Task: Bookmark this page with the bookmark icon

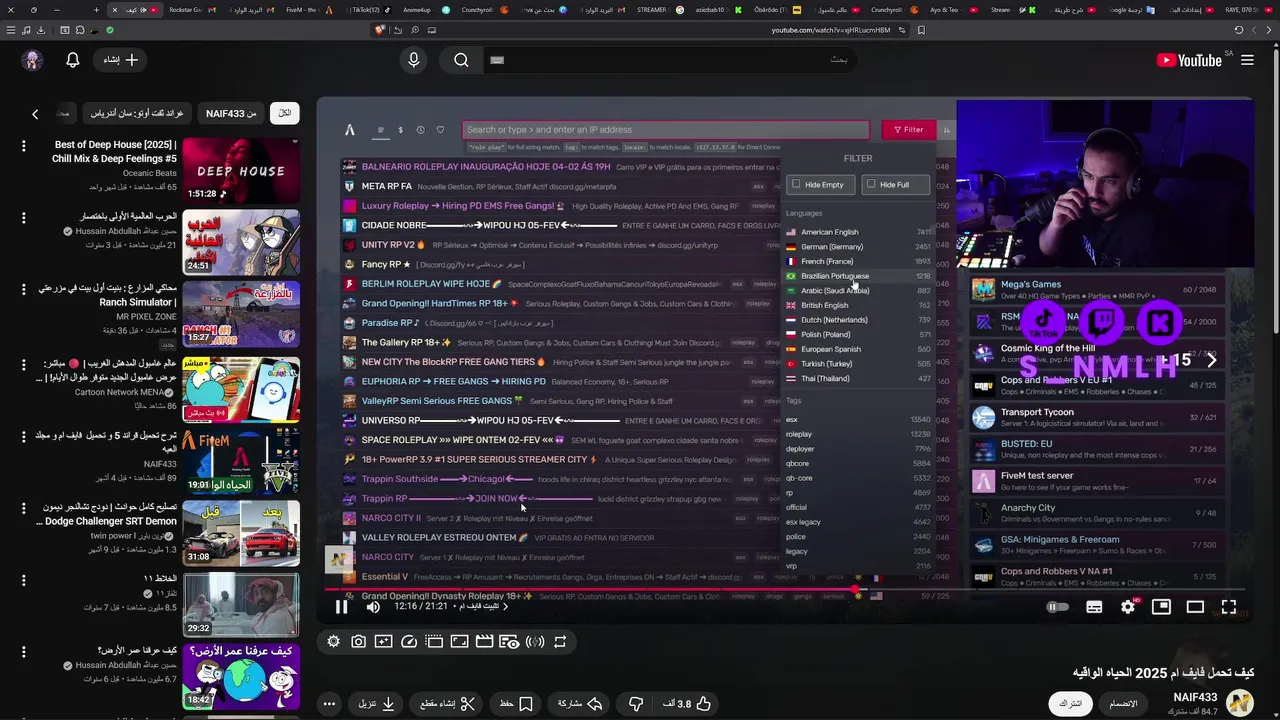Action: (x=921, y=30)
